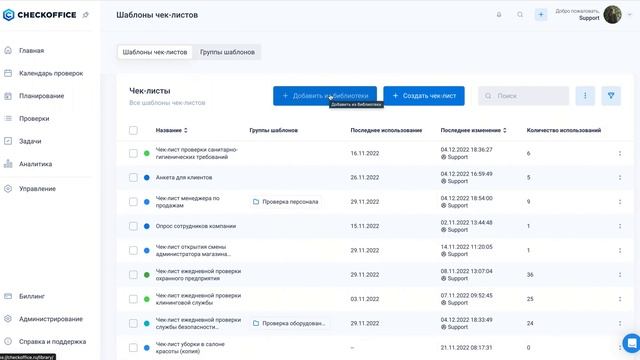The width and height of the screenshot is (640, 360).
Task: Open the toolbar three-dots options button
Action: [x=585, y=96]
